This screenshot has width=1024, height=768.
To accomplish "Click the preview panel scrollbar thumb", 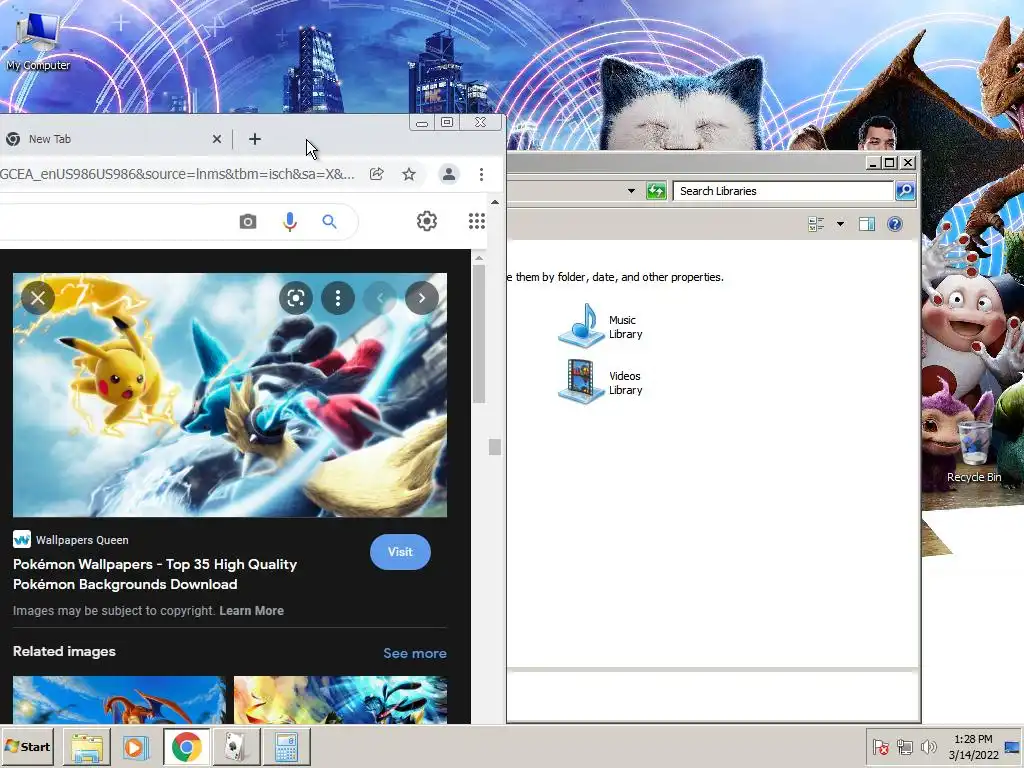I will click(479, 334).
